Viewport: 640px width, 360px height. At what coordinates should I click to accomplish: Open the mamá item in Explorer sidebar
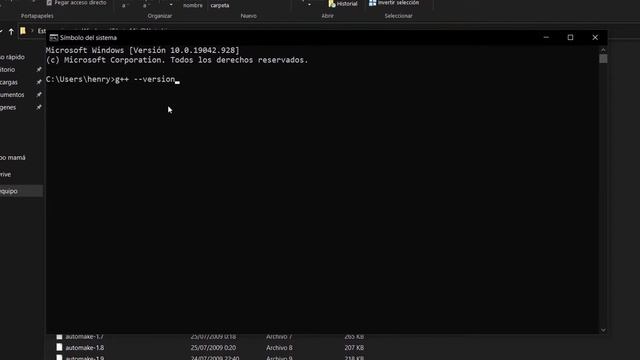click(13, 158)
